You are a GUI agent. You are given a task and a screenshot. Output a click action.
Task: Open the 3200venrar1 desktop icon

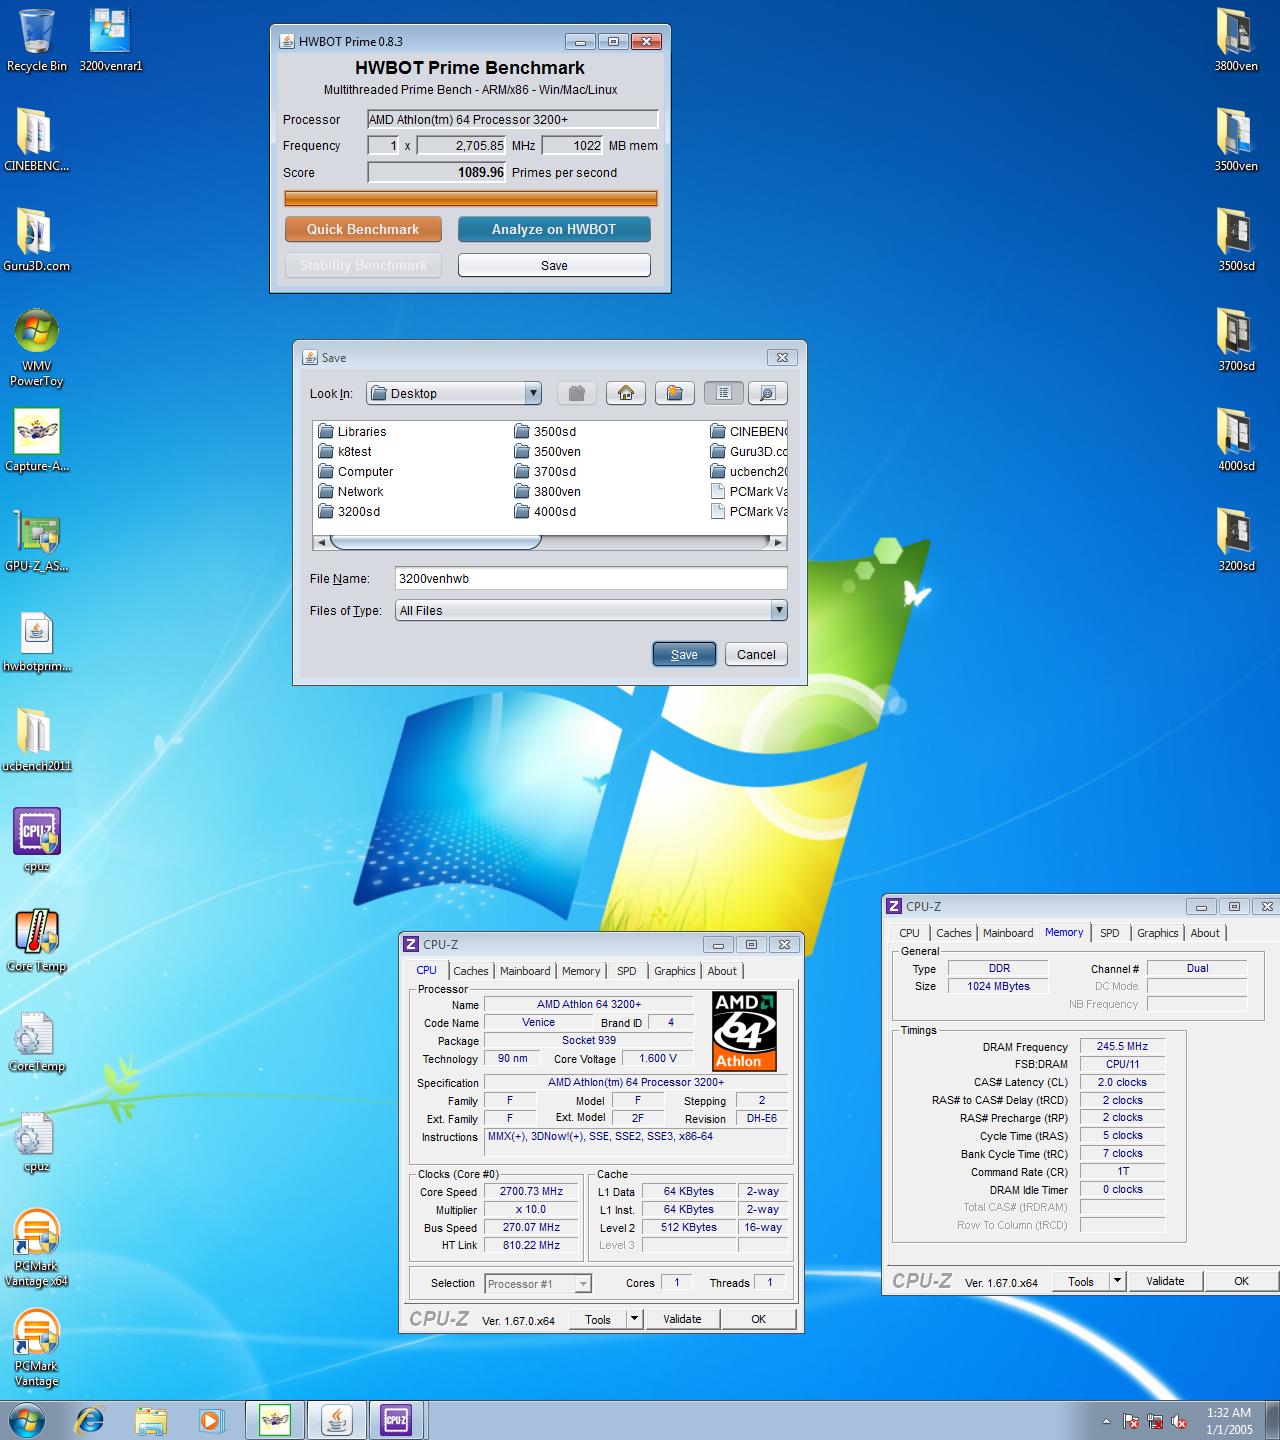[x=110, y=40]
